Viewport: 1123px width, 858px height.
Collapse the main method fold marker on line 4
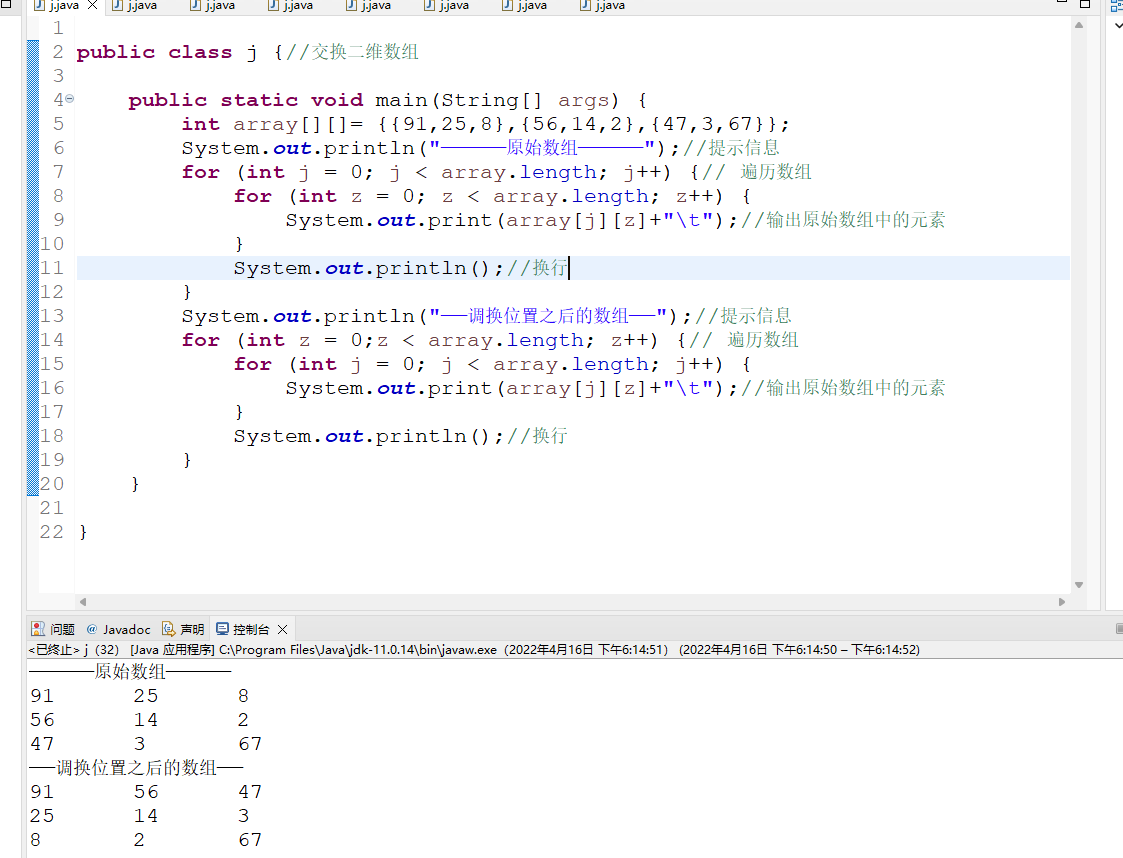click(x=69, y=99)
